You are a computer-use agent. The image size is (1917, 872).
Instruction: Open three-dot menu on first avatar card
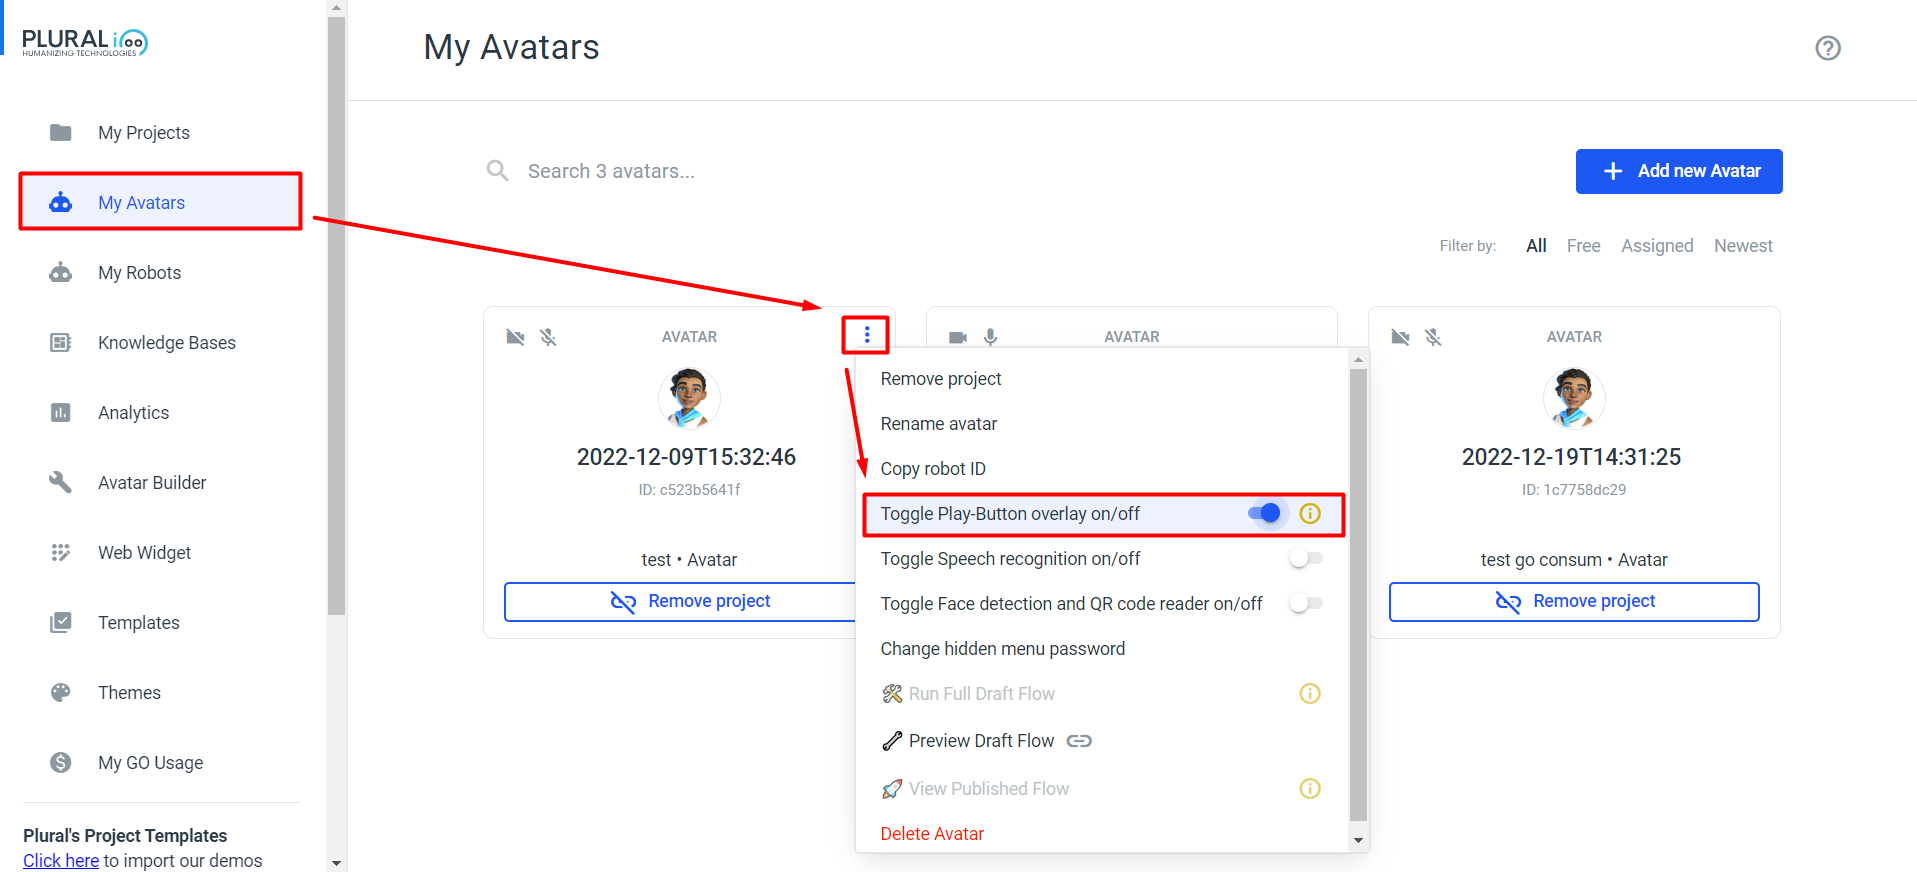(866, 335)
